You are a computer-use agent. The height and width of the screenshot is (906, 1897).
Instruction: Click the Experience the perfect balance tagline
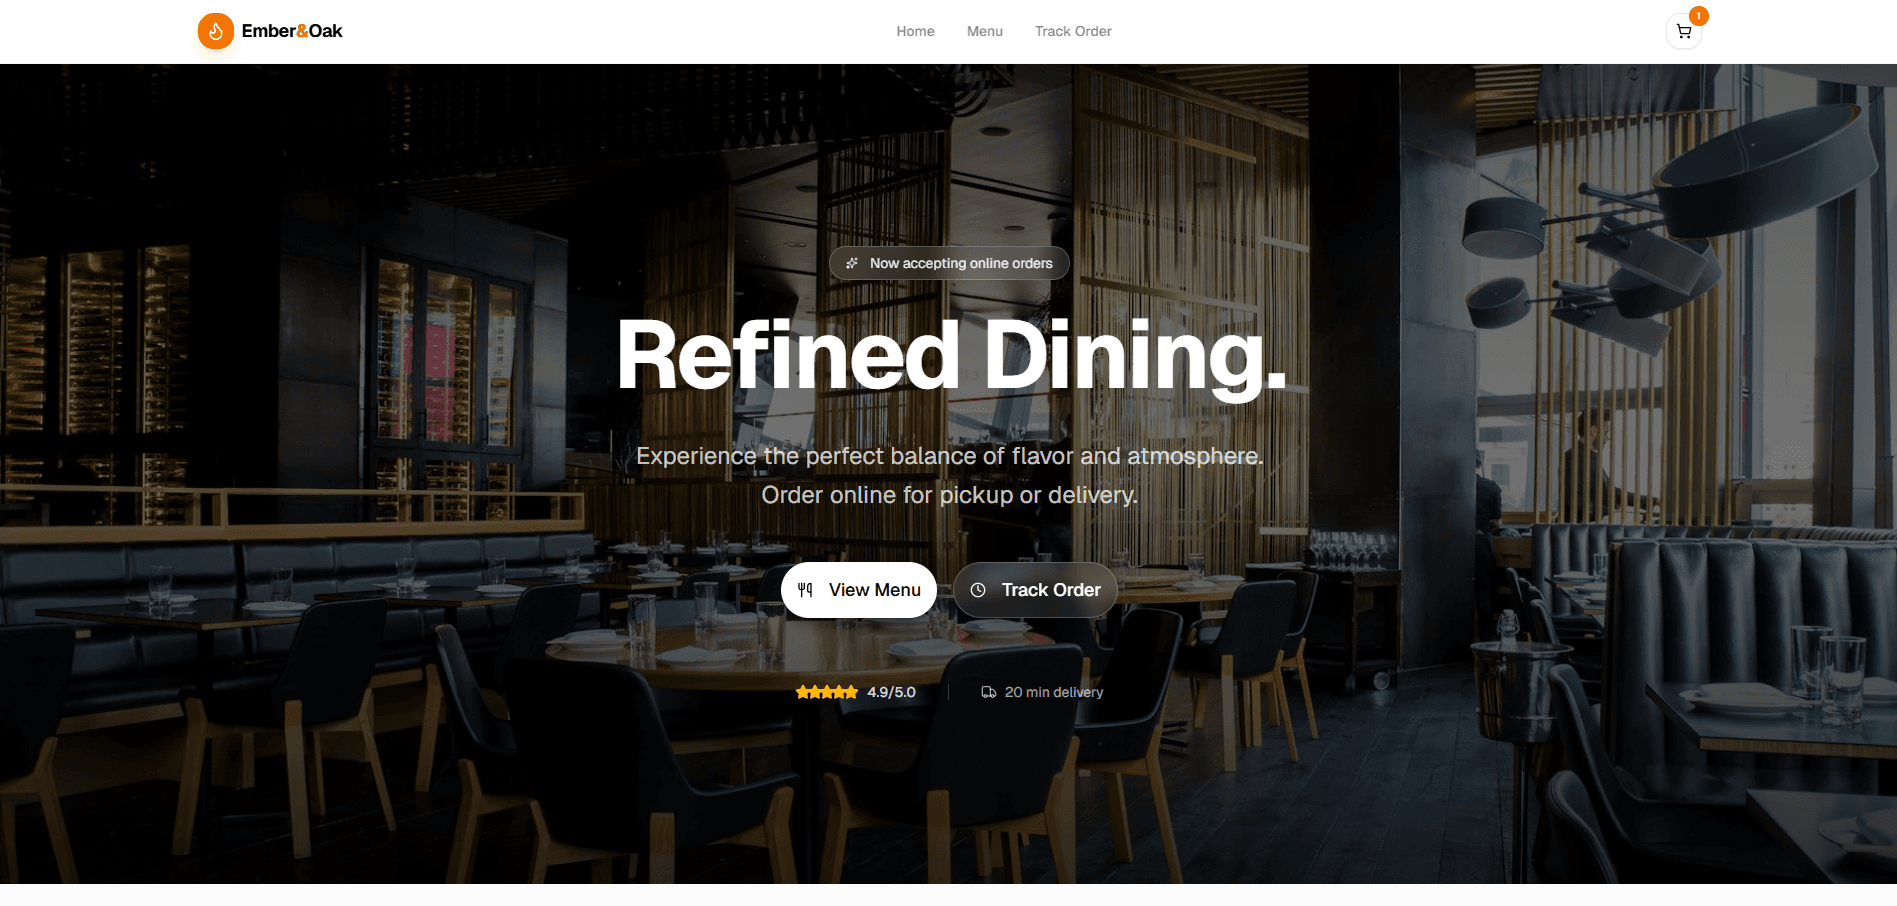[x=950, y=456]
